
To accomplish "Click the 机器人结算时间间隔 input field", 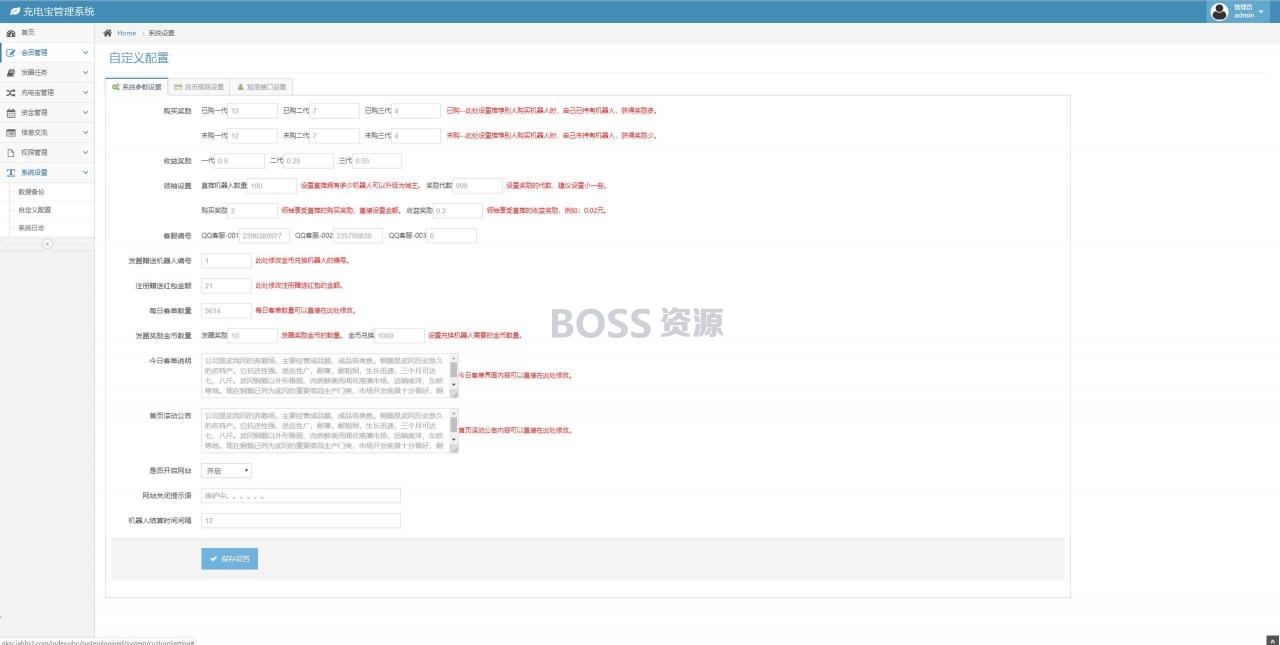I will 300,520.
